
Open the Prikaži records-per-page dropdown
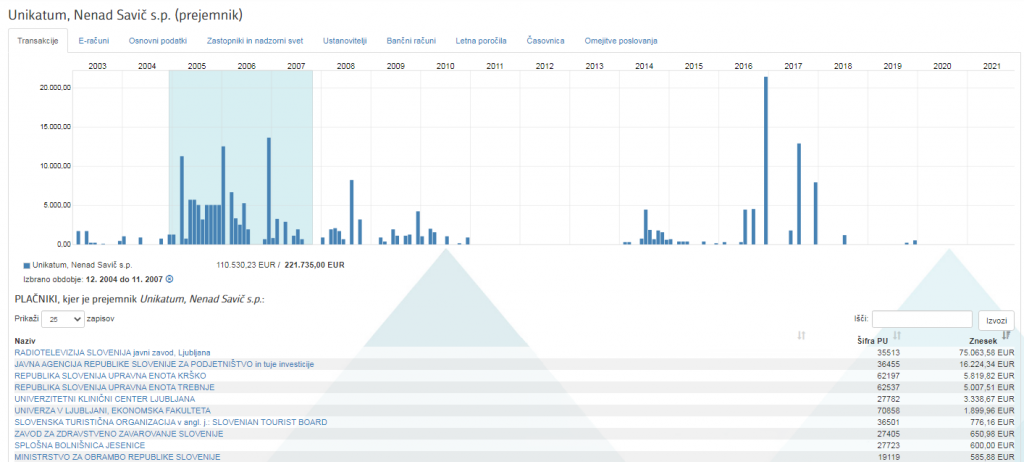pos(62,318)
